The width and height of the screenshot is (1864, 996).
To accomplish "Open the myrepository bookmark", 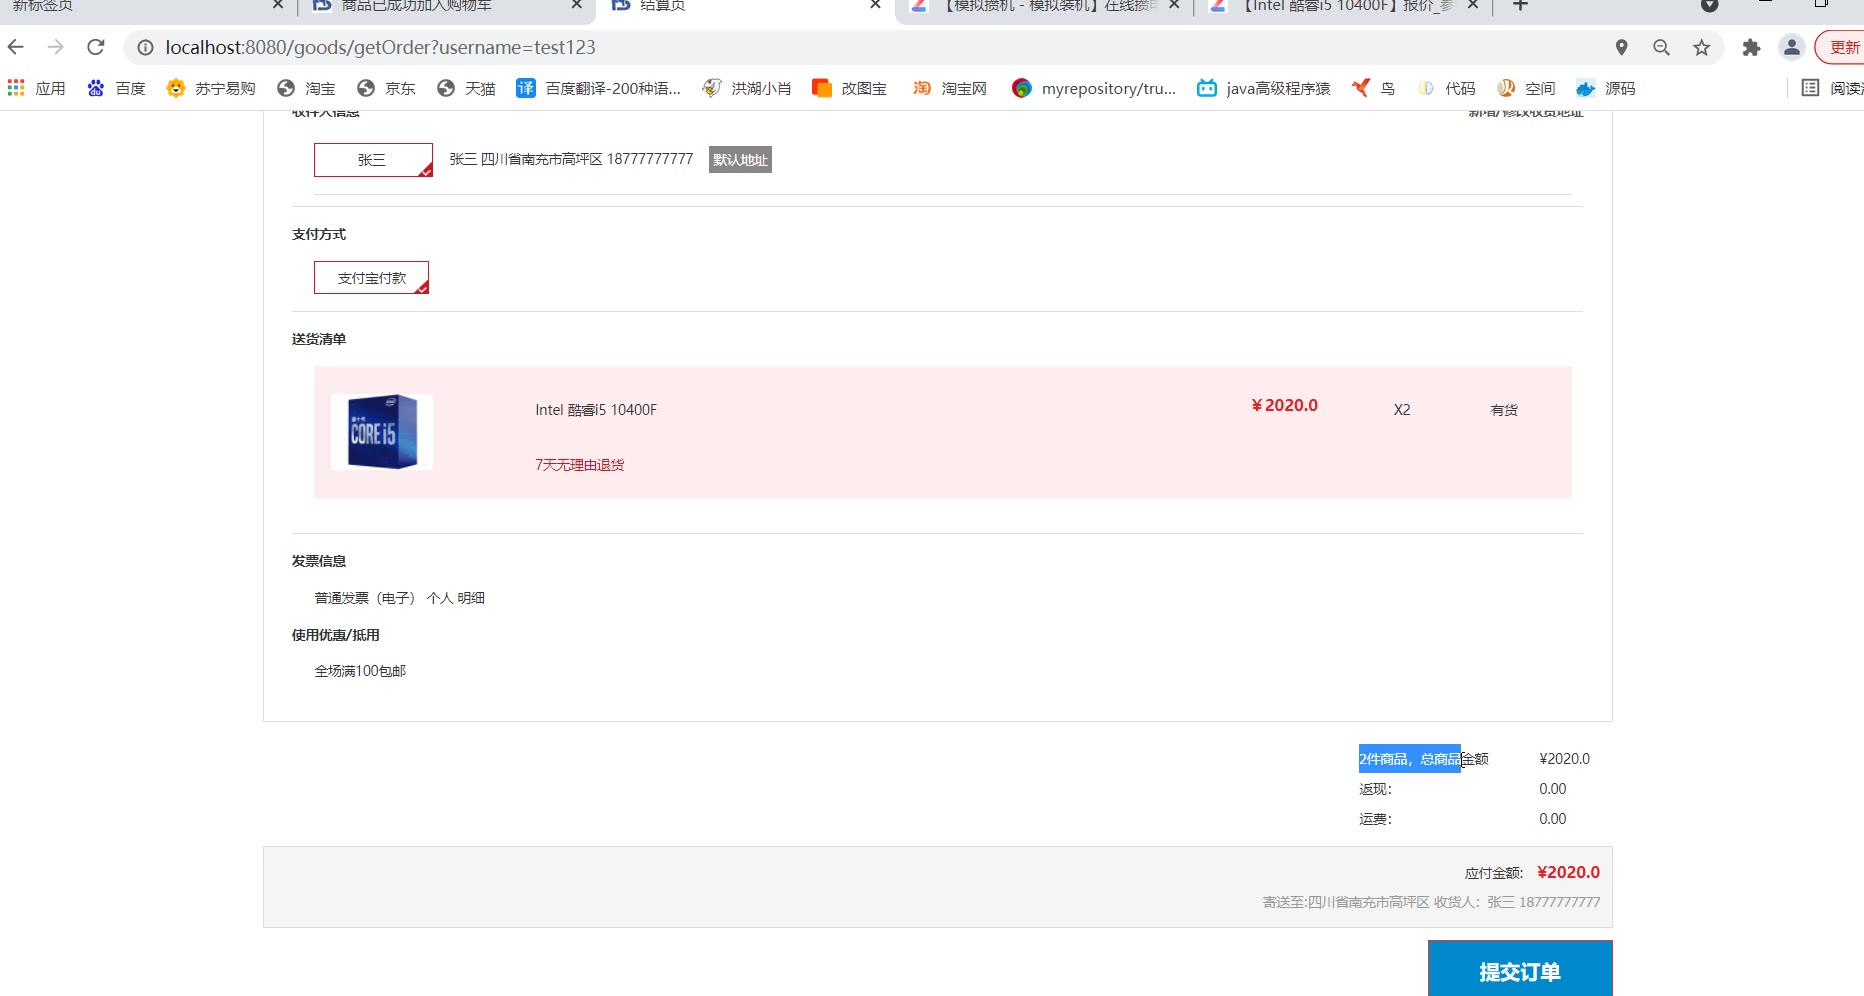I will point(1094,88).
